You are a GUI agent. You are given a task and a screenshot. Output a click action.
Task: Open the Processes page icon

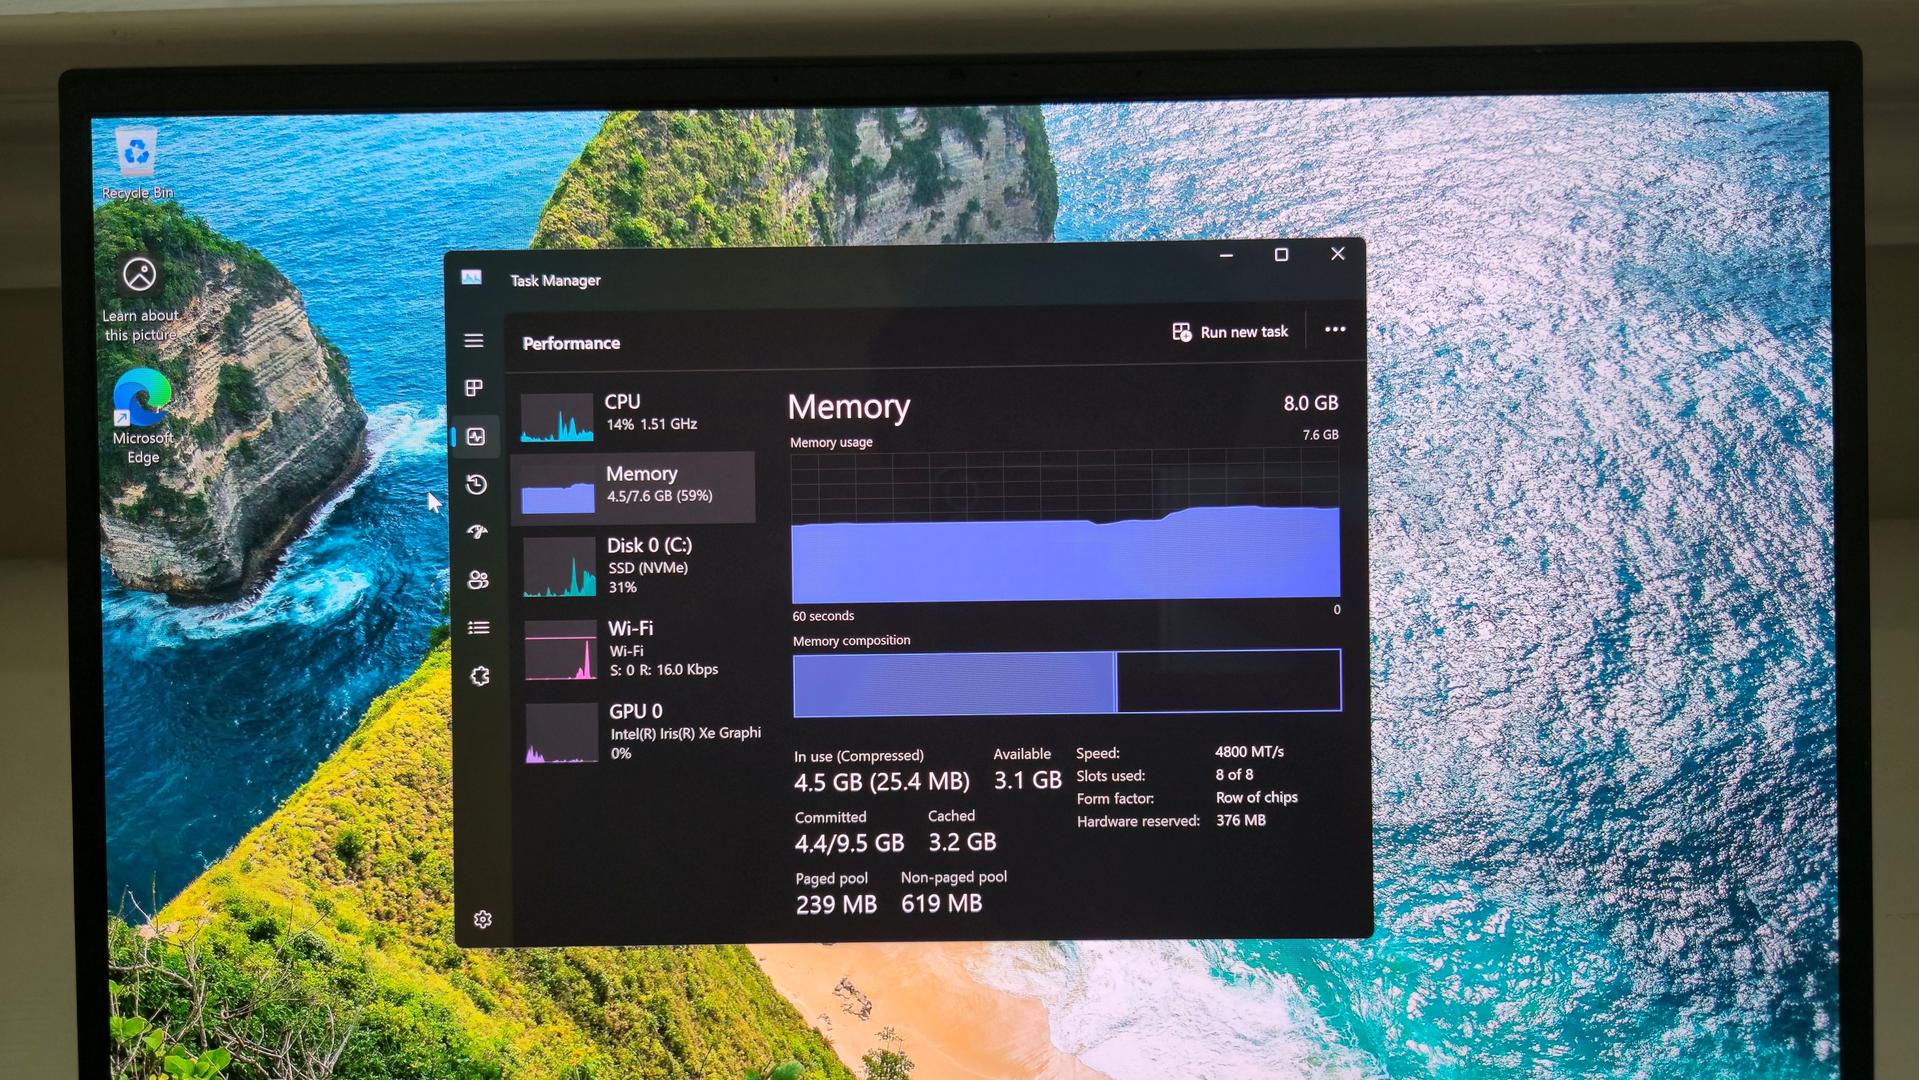[474, 388]
